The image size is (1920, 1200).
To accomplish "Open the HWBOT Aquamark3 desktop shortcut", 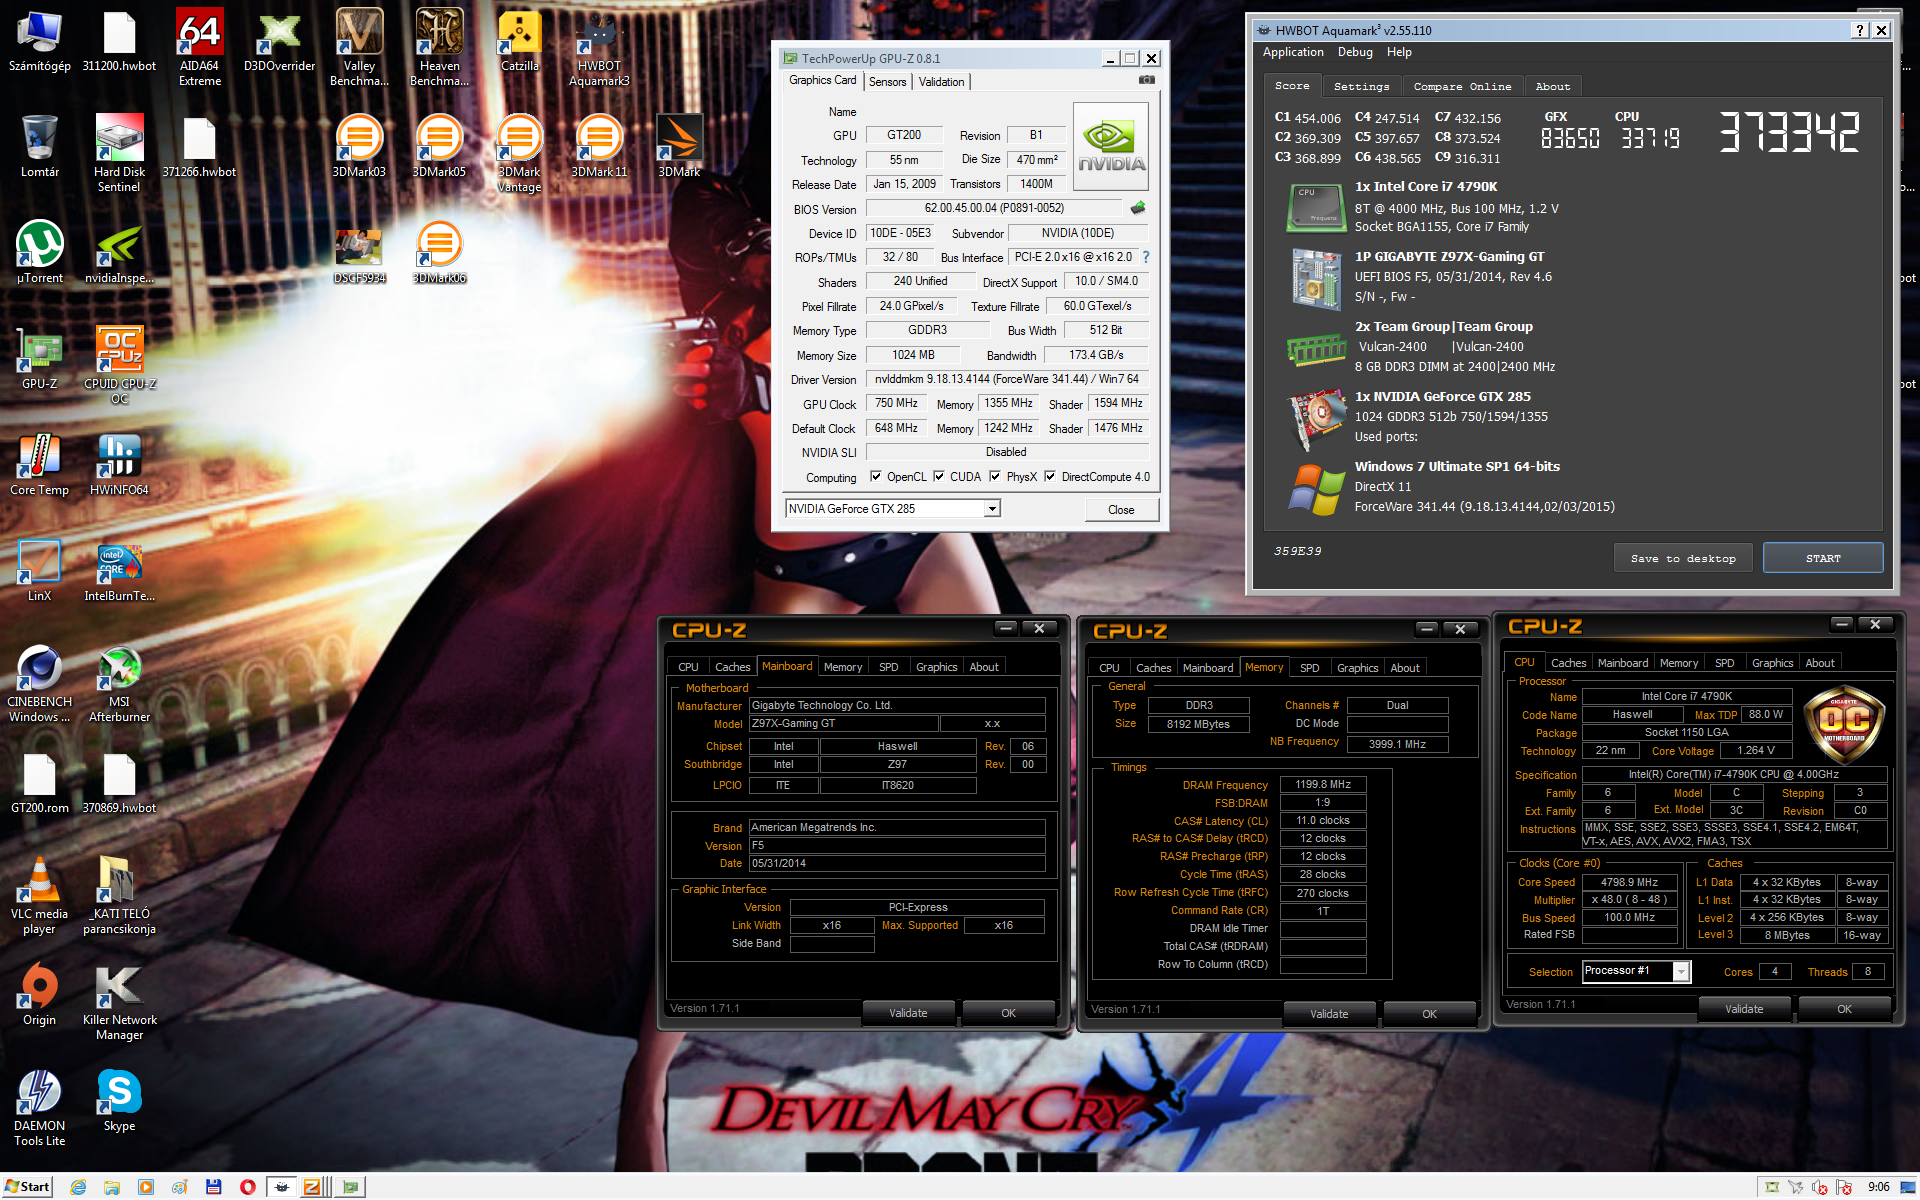I will (x=599, y=47).
